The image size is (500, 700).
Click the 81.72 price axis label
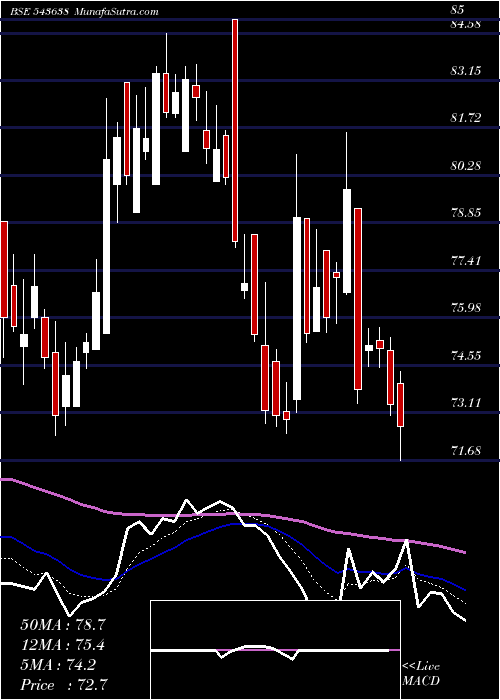click(466, 118)
